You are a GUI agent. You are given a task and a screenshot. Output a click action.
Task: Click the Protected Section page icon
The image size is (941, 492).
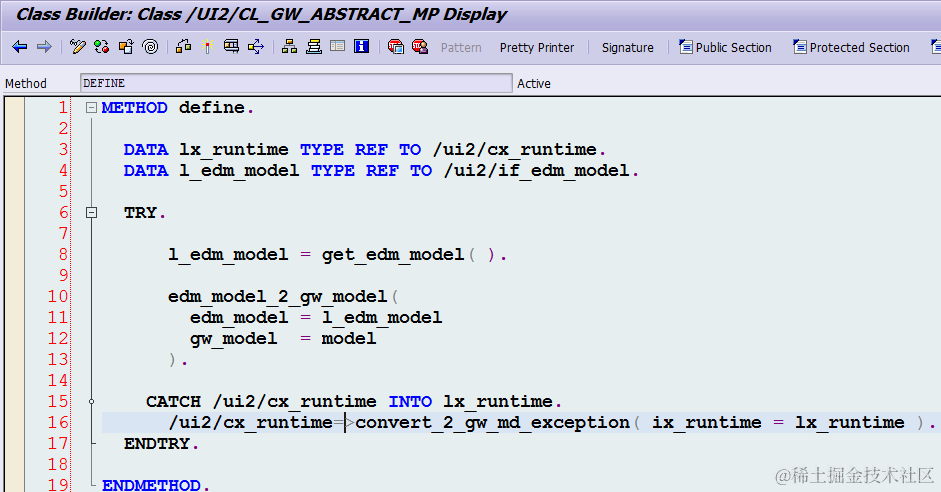click(799, 47)
